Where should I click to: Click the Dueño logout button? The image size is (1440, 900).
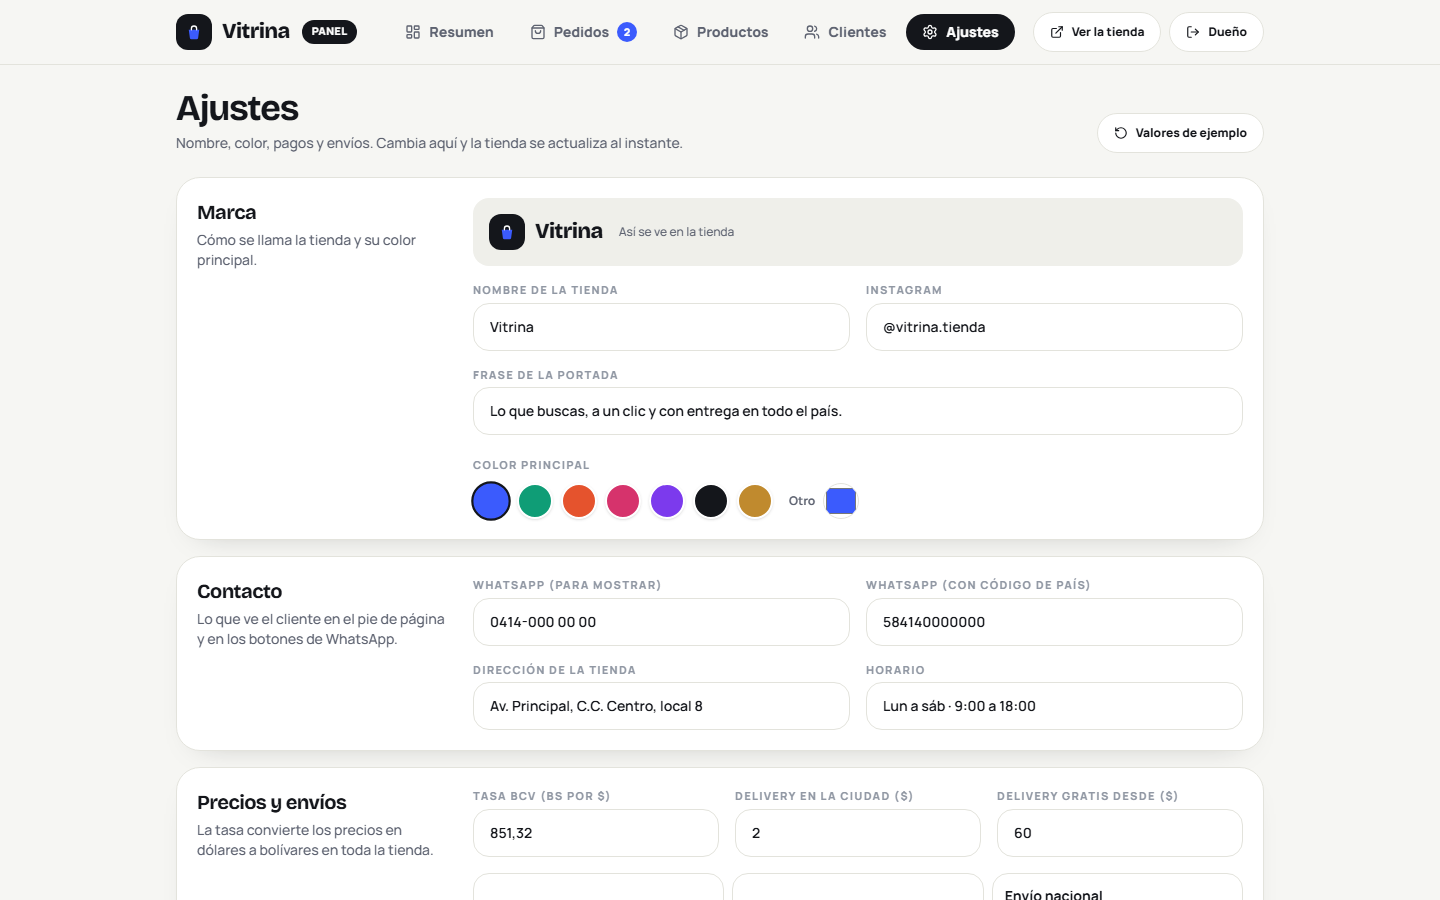(x=1216, y=32)
